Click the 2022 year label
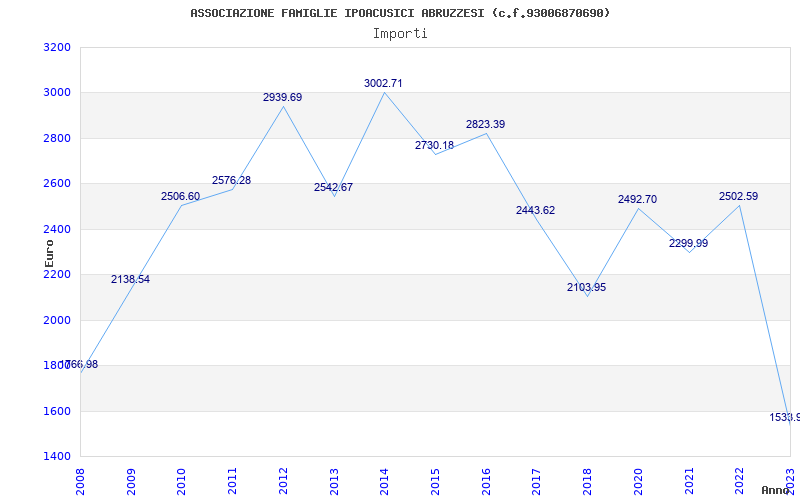 pos(740,482)
